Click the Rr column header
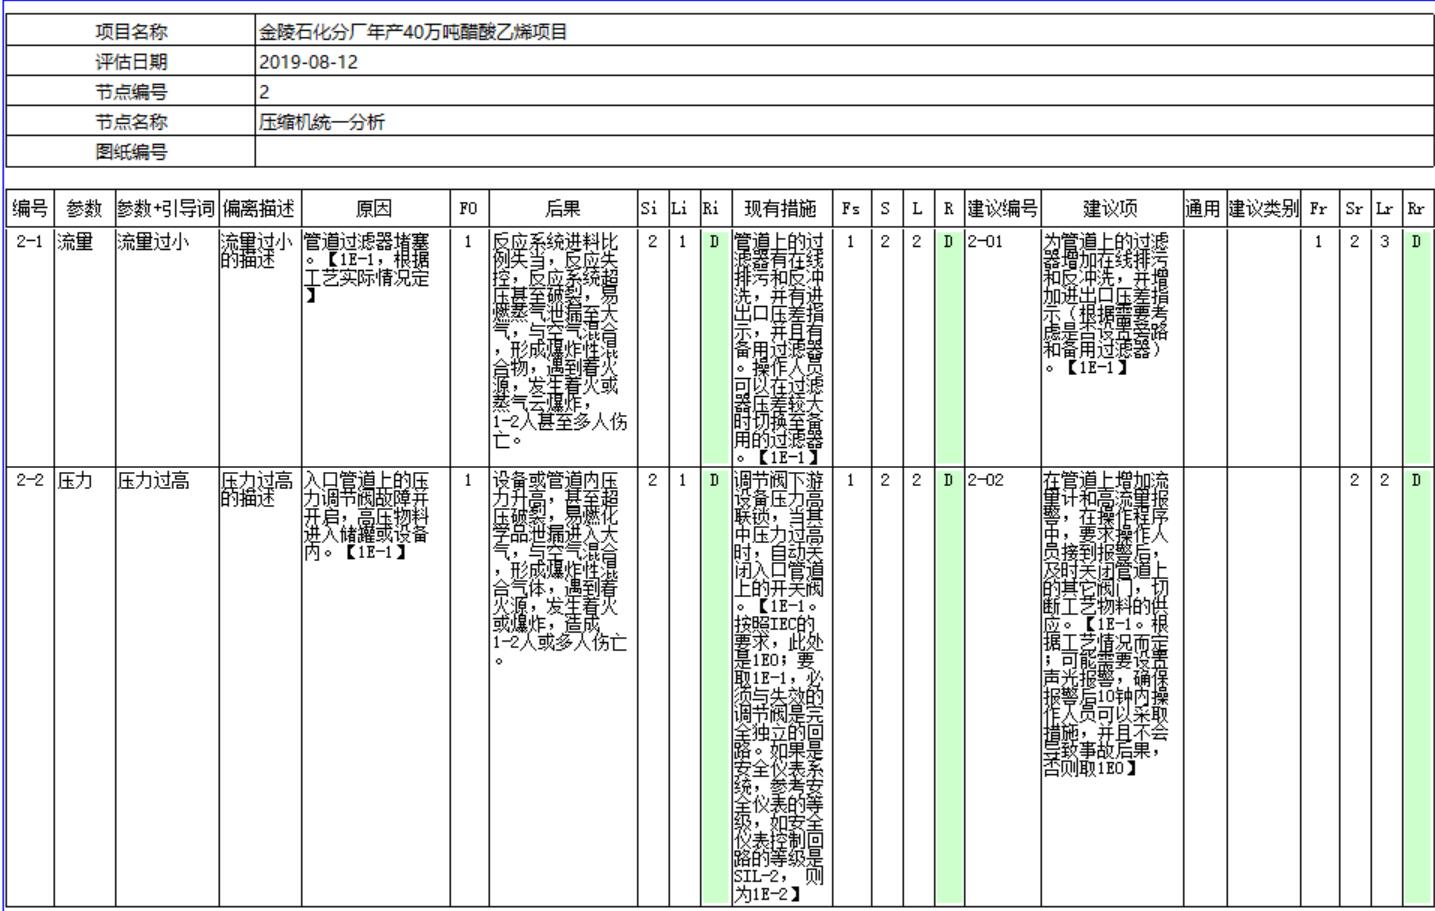This screenshot has width=1435, height=911. tap(1416, 208)
